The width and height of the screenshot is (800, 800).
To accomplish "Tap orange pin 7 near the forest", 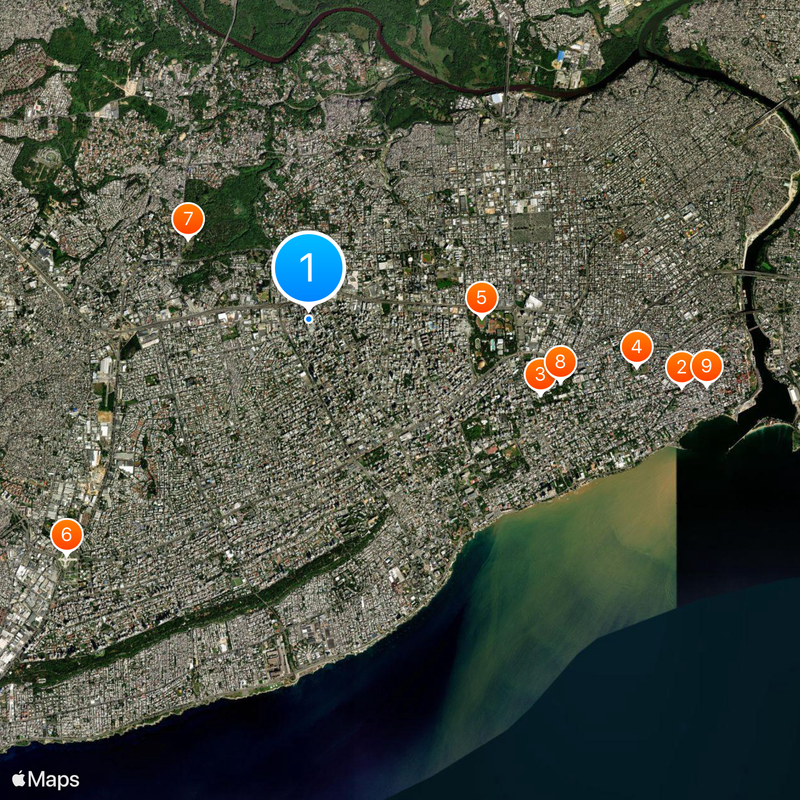I will pyautogui.click(x=187, y=218).
